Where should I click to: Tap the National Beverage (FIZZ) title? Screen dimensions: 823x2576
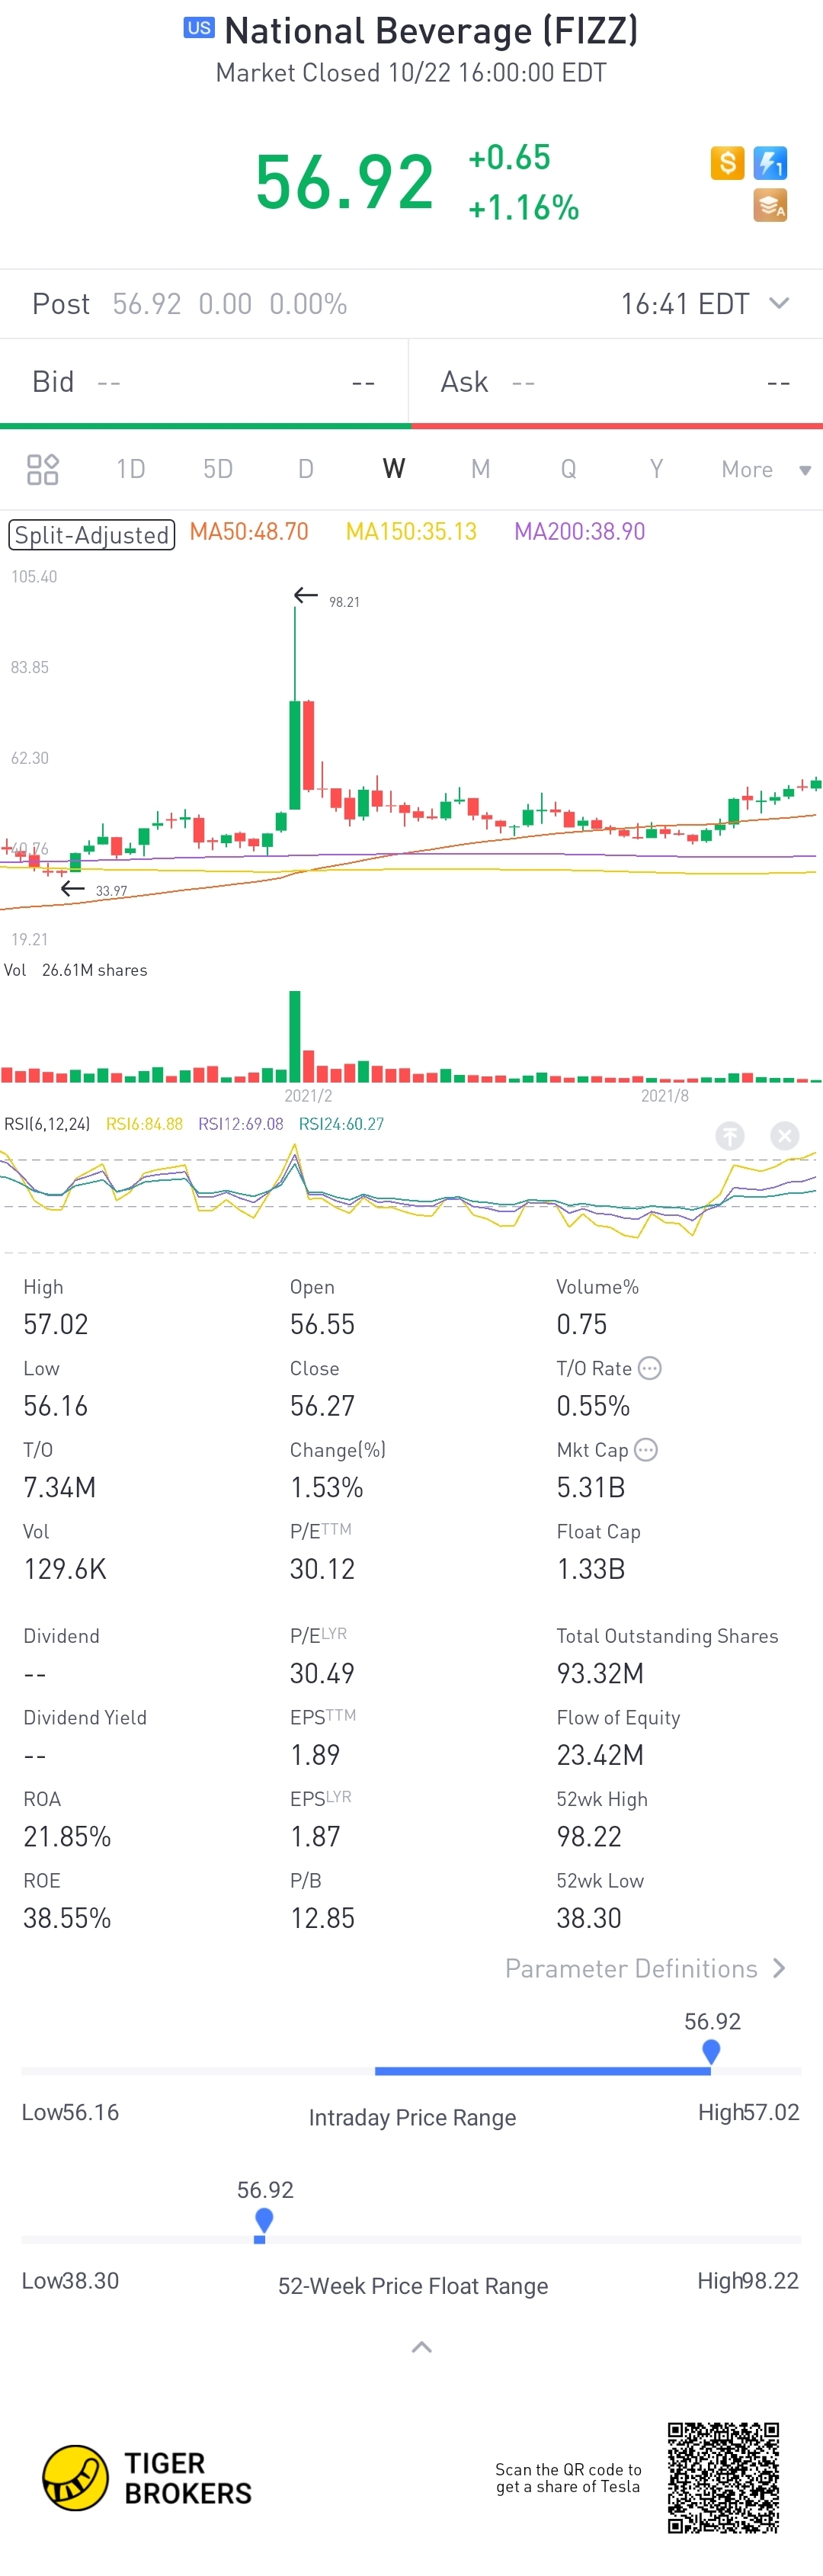(431, 31)
